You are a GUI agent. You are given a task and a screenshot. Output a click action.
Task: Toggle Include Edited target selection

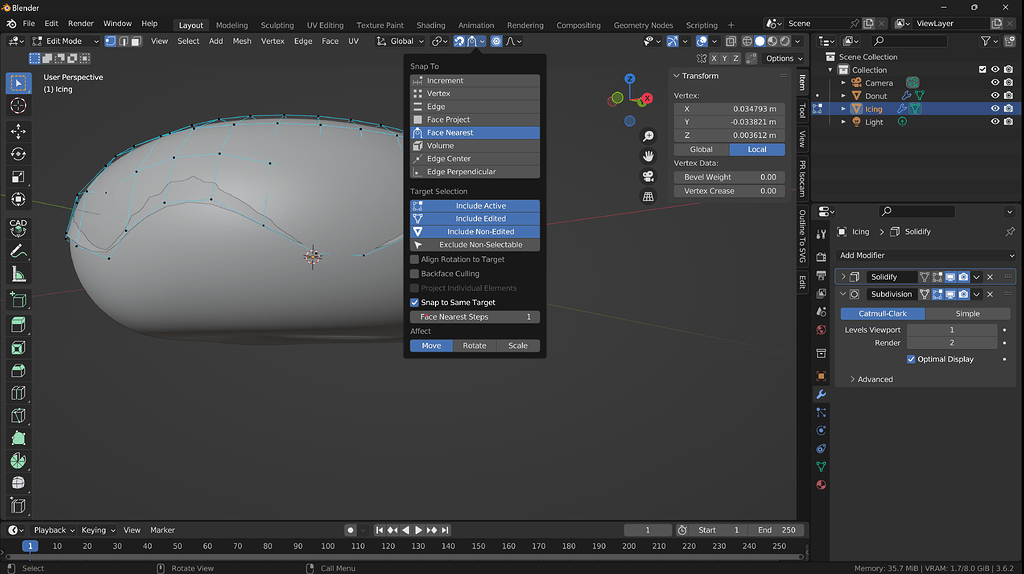475,219
